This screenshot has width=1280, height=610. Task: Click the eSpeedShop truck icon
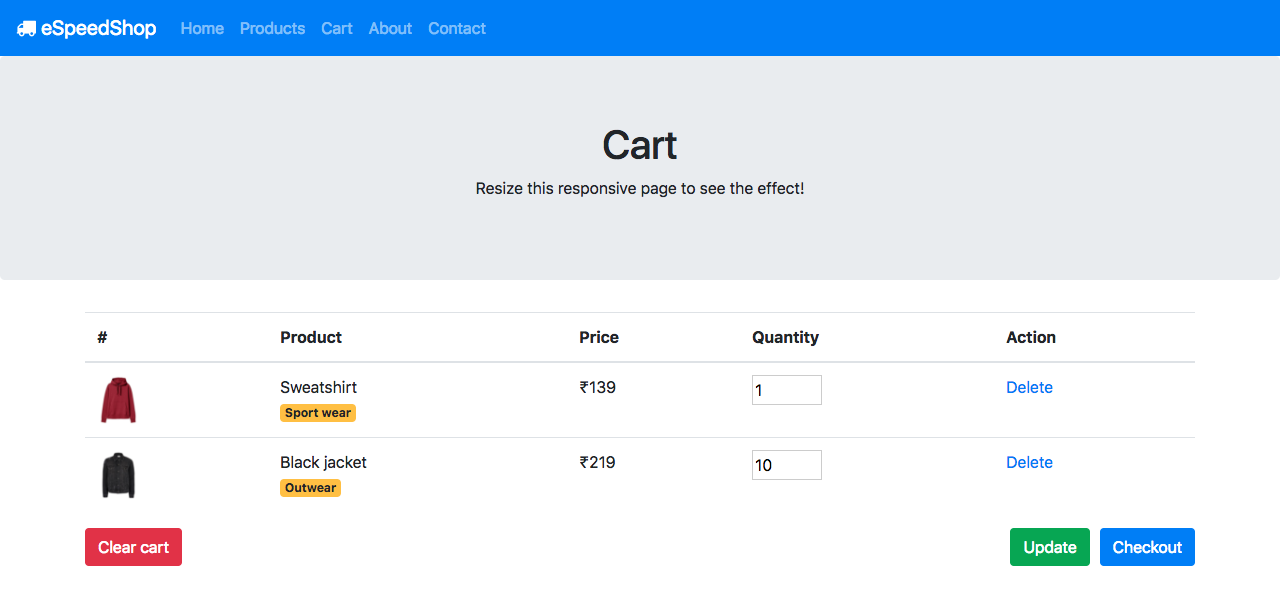coord(29,28)
